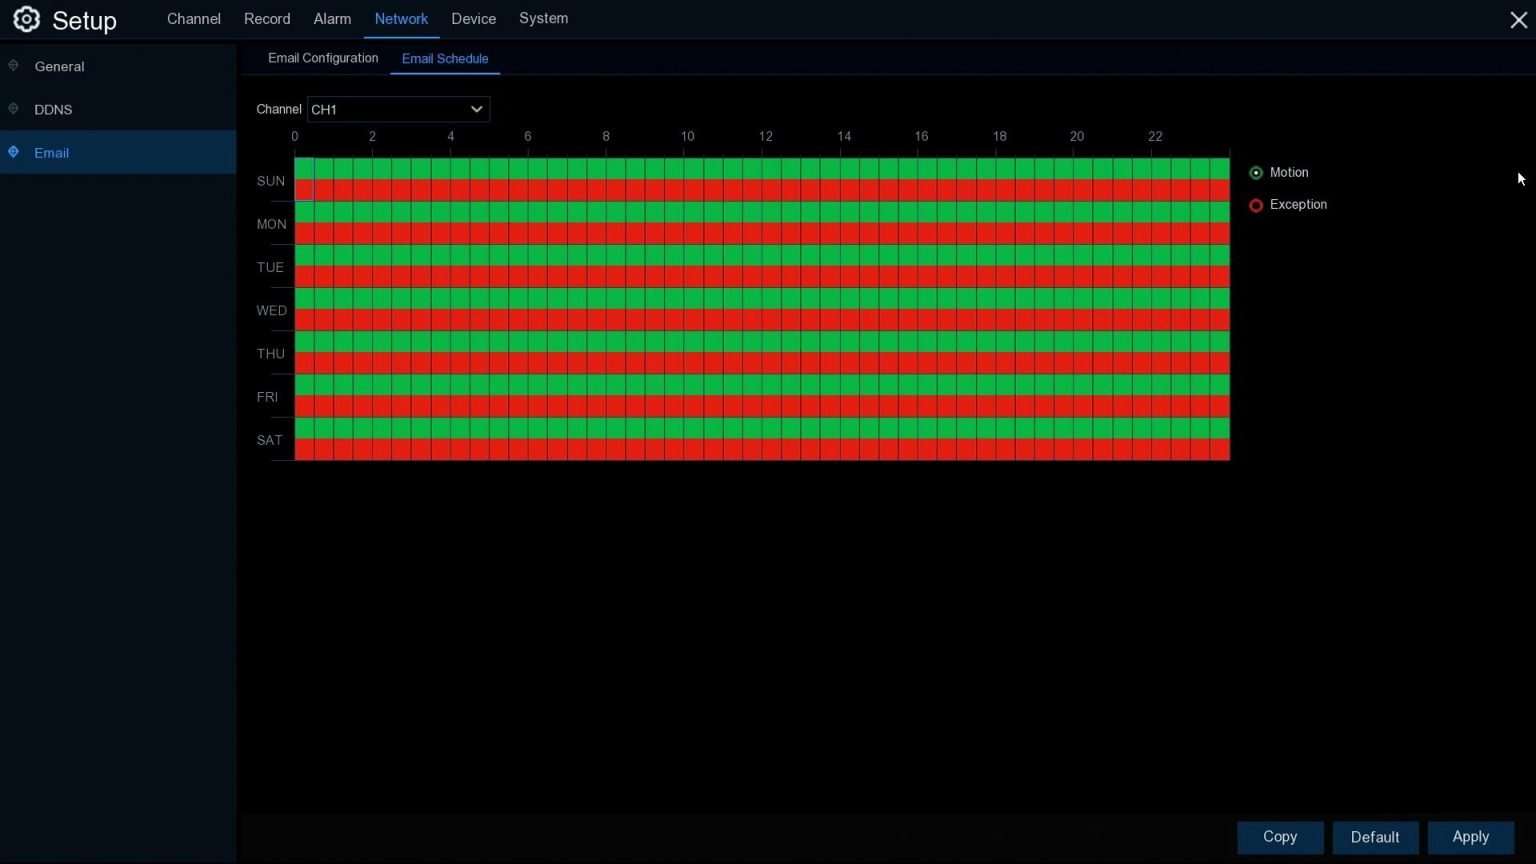Image resolution: width=1536 pixels, height=864 pixels.
Task: Click the TUE row label
Action: tap(270, 267)
